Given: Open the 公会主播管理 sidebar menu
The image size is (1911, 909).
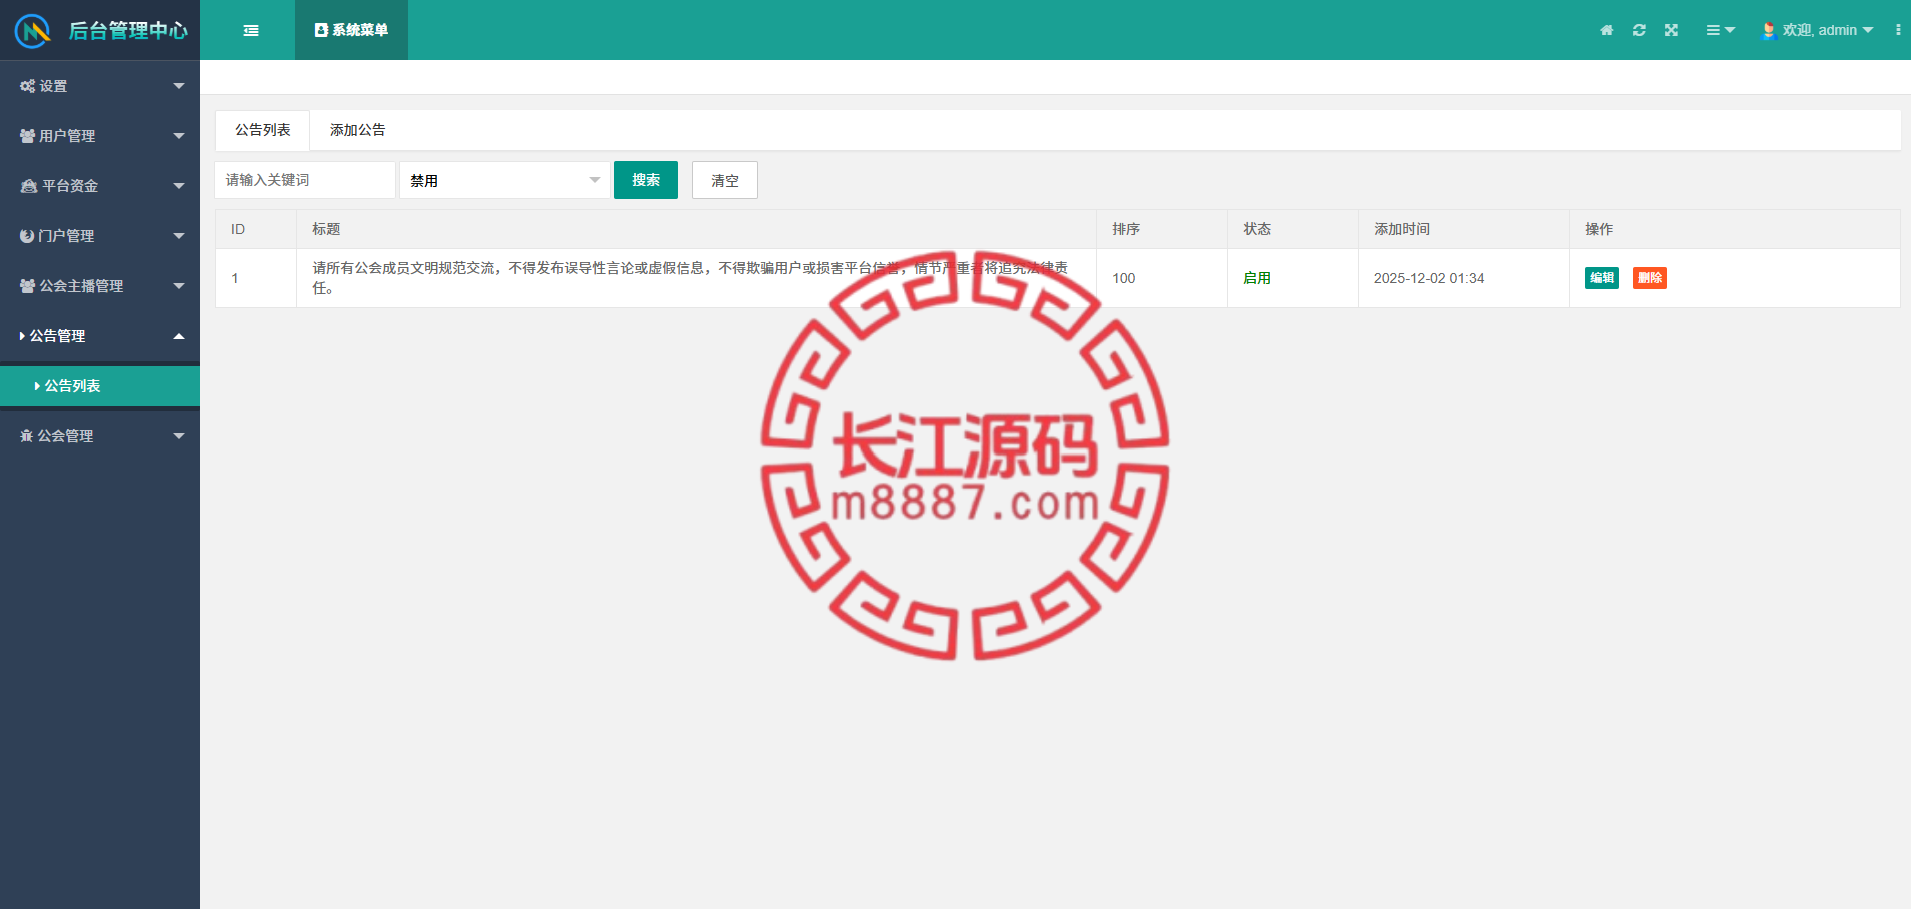Looking at the screenshot, I should click(100, 286).
